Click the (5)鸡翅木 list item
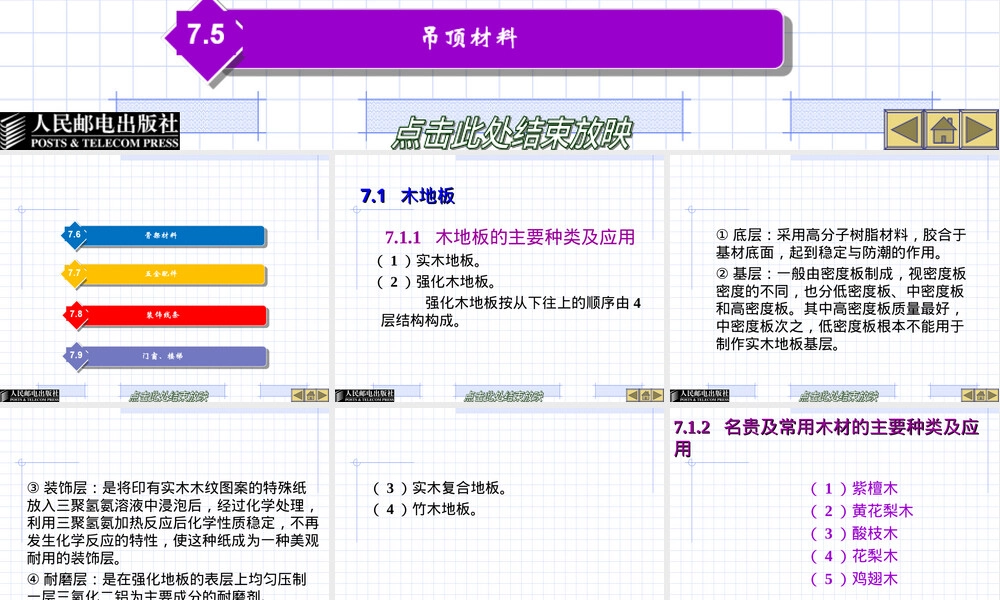1000x600 pixels. tap(854, 579)
